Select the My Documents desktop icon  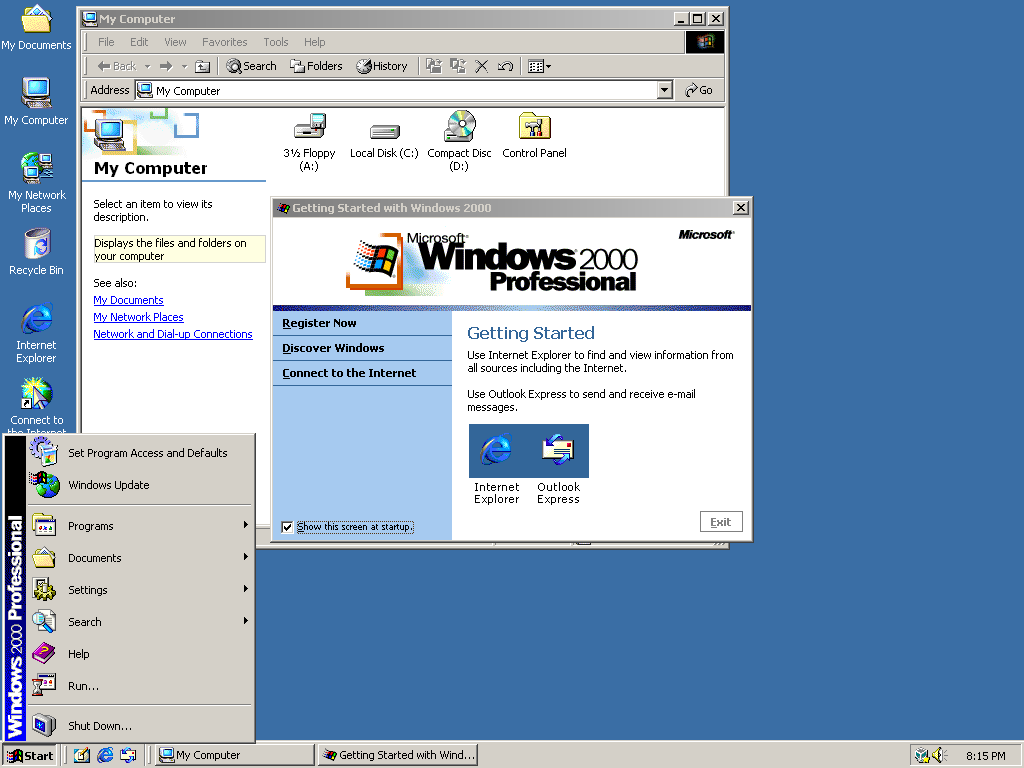(x=36, y=27)
